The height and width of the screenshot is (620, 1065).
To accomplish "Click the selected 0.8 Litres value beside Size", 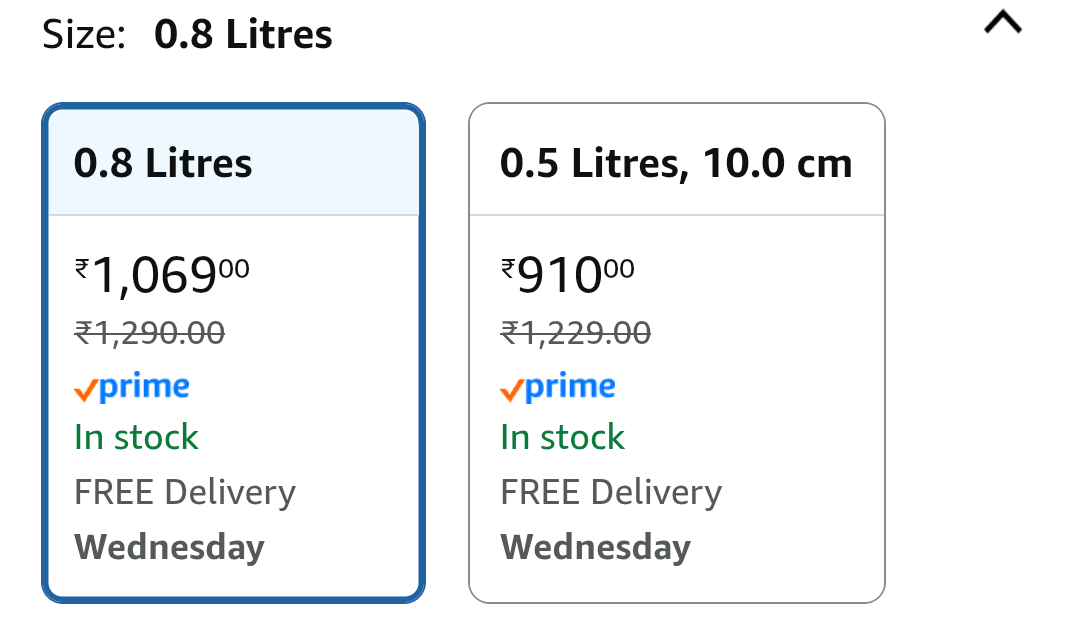I will click(x=243, y=34).
